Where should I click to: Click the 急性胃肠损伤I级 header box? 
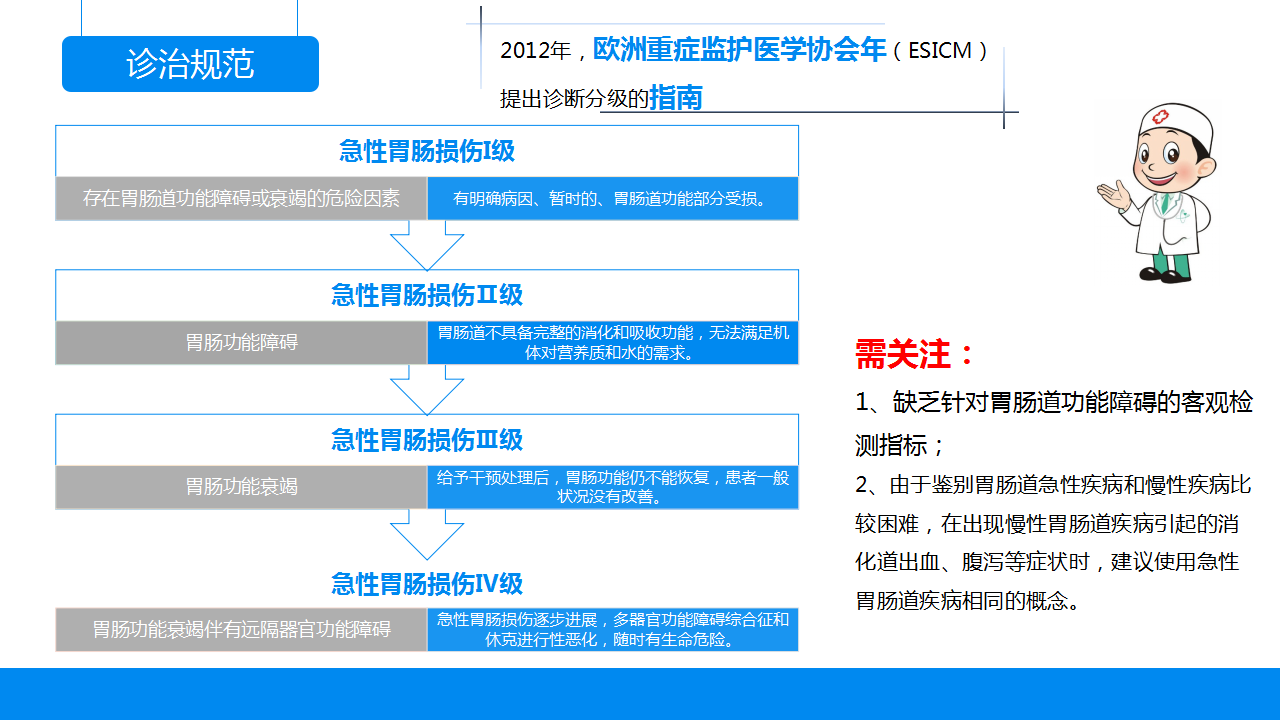click(427, 151)
